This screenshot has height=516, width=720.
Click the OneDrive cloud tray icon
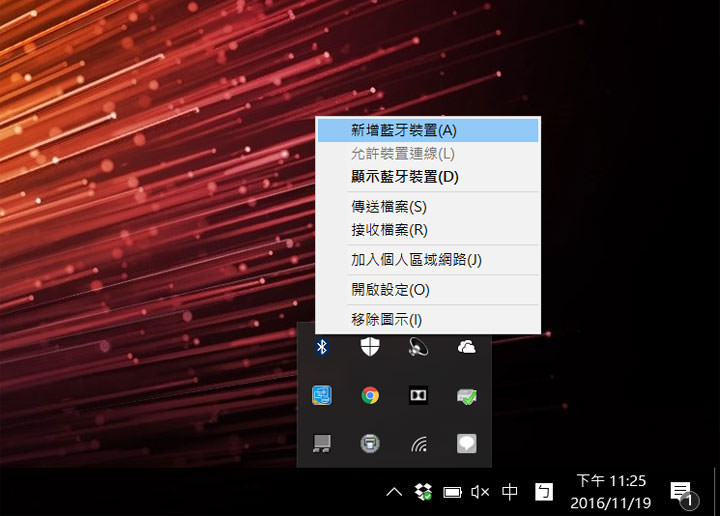click(466, 347)
